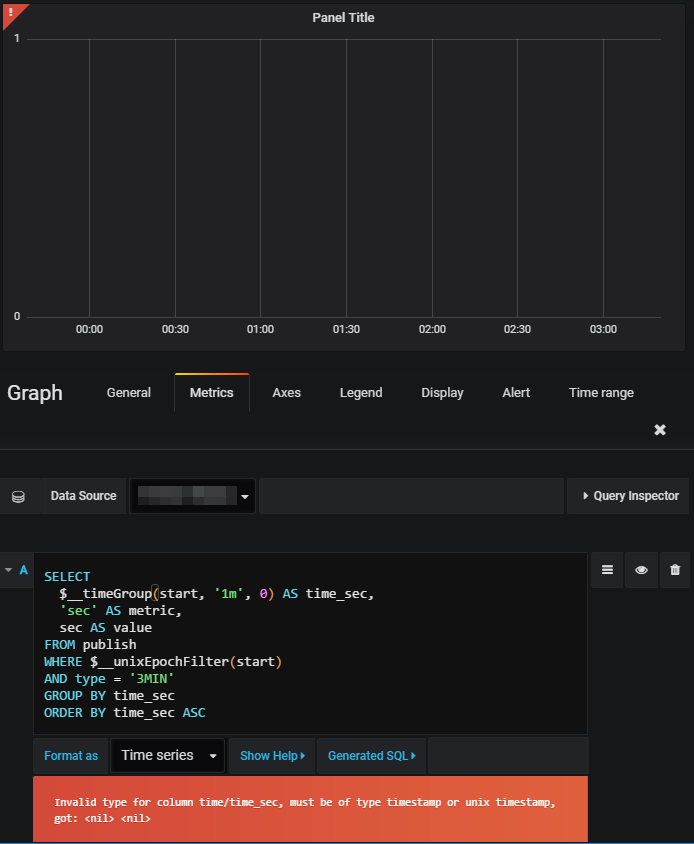Viewport: 694px width, 844px height.
Task: Delete query A using the trash icon
Action: (675, 569)
